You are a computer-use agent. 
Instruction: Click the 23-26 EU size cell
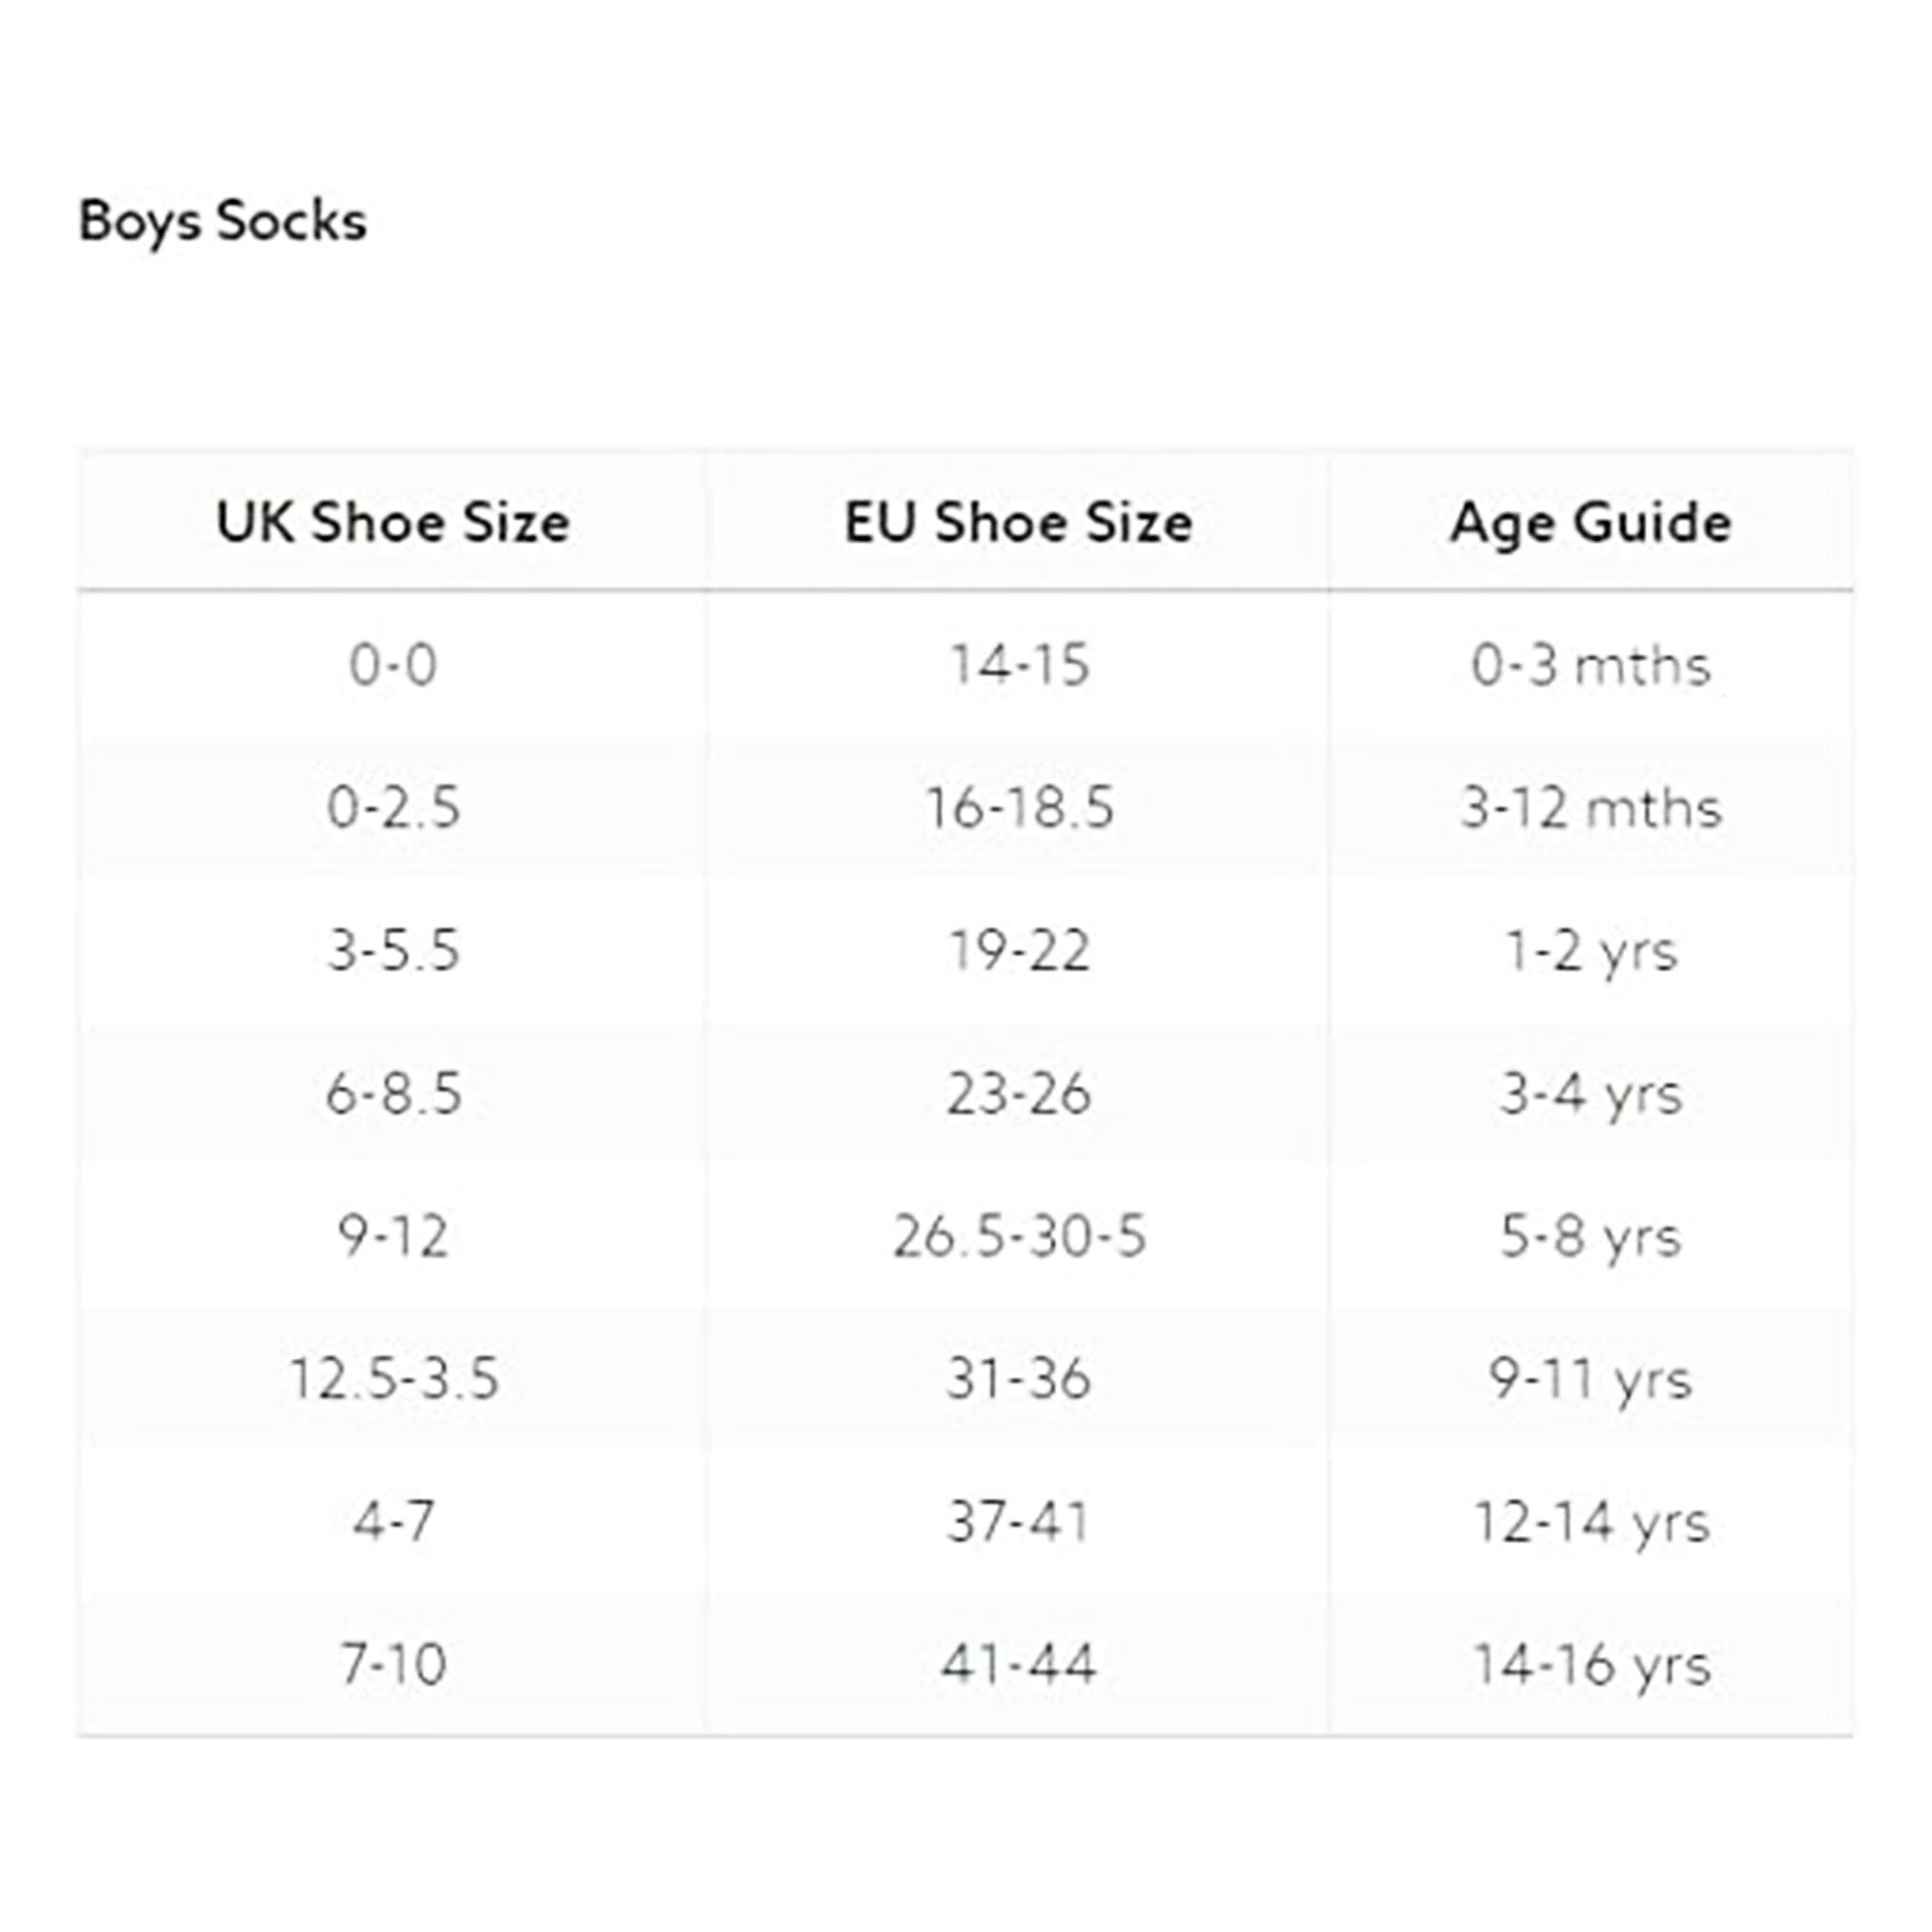[1018, 1094]
